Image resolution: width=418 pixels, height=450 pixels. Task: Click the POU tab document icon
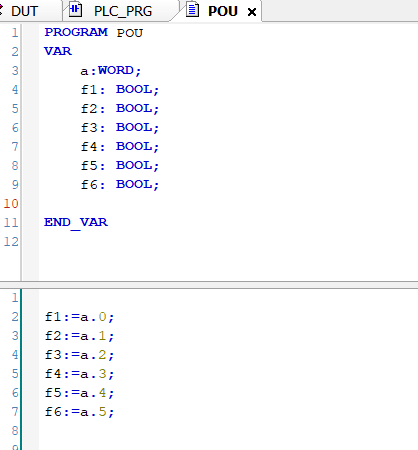tap(192, 10)
